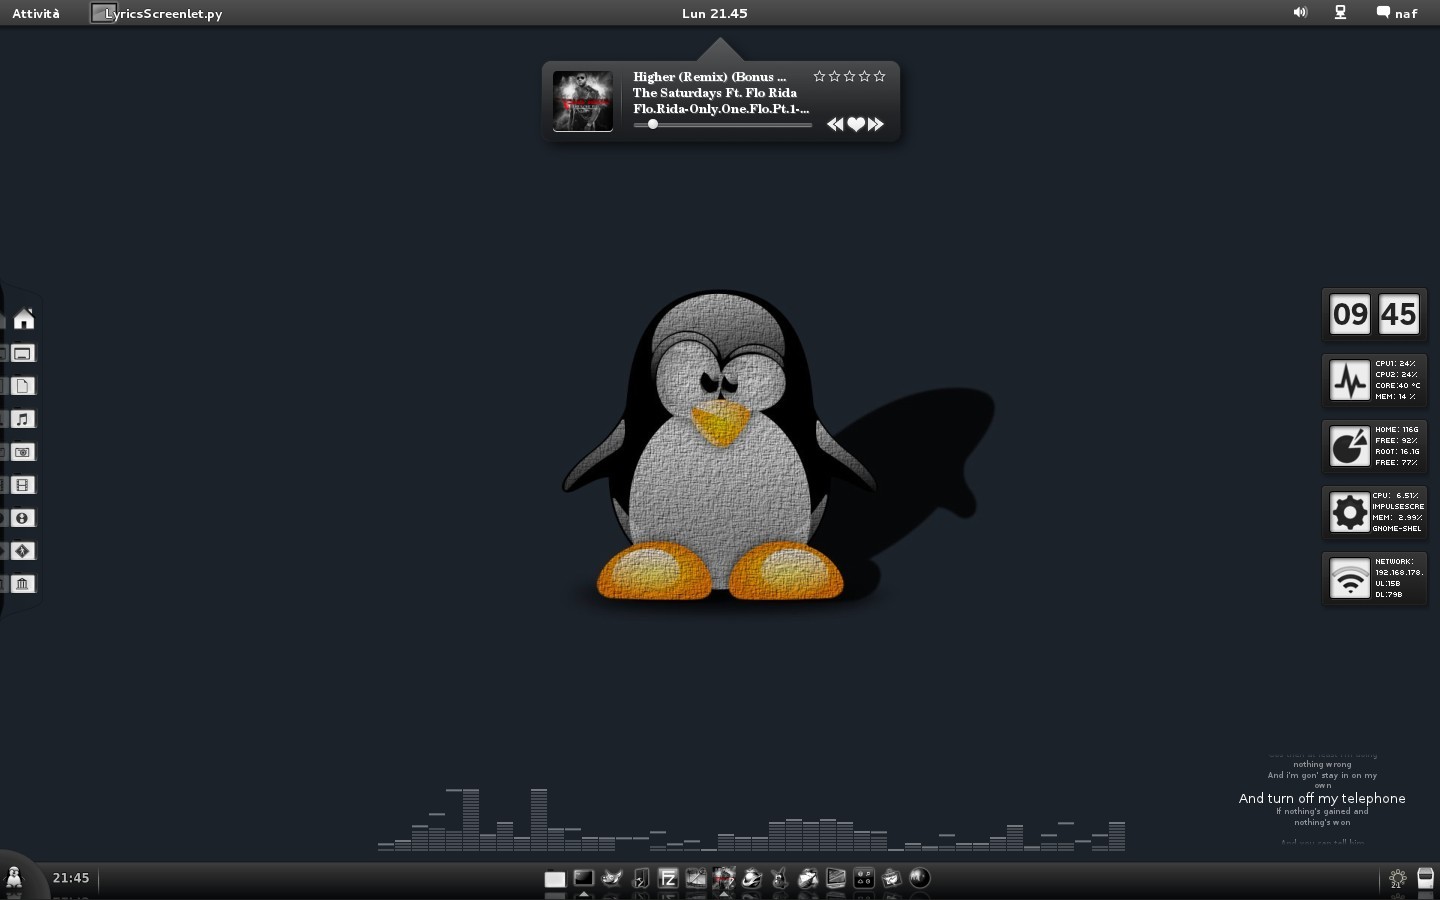The width and height of the screenshot is (1440, 900).
Task: Open the terminal icon in the dock
Action: click(x=584, y=879)
